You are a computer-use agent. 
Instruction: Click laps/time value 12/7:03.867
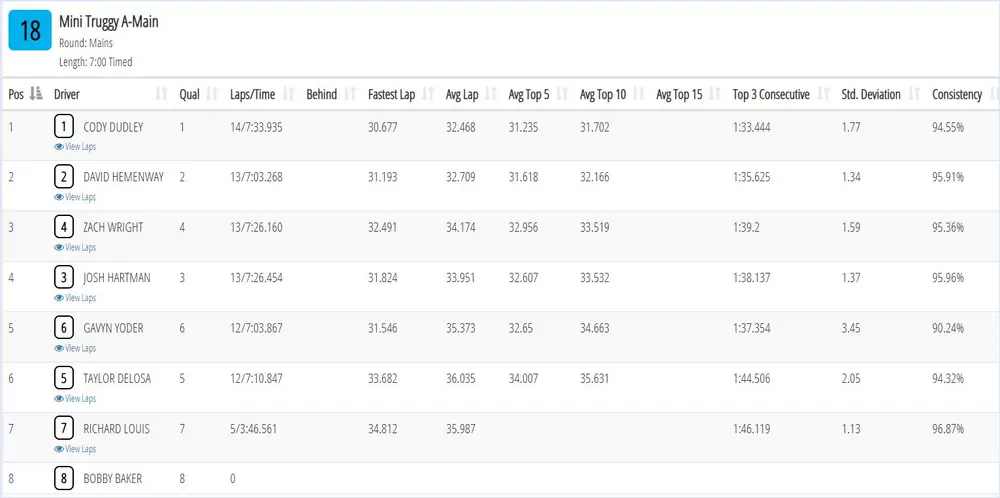pos(256,328)
